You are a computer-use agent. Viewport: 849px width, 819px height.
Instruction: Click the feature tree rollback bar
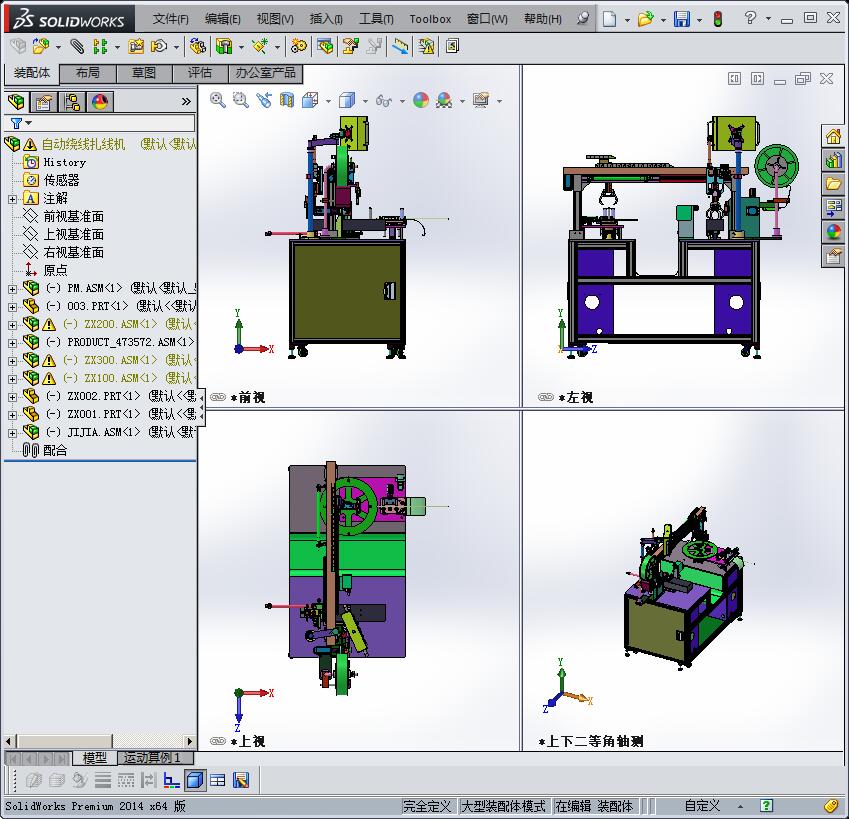click(x=100, y=461)
